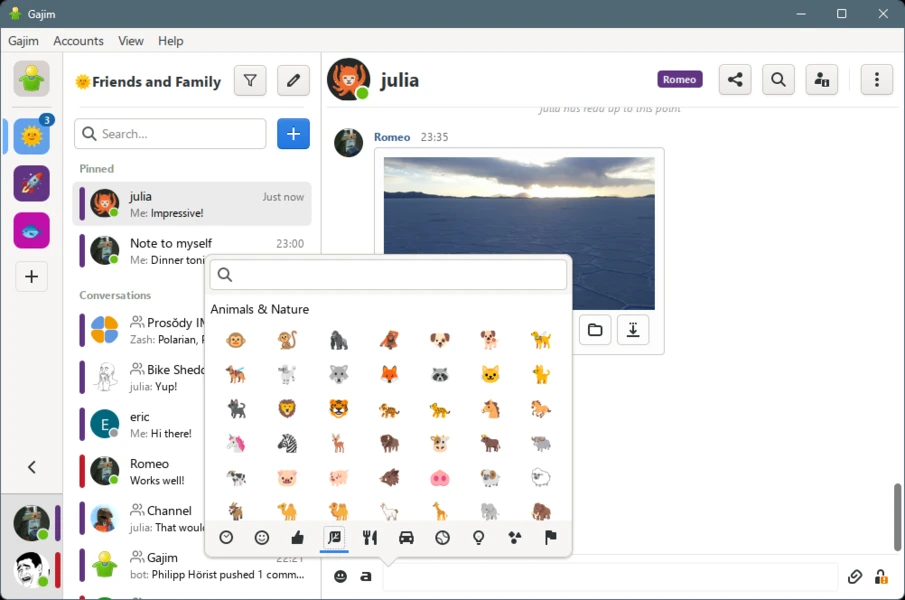Click the chat history scrollbar
Screen dimensions: 905x600
(896, 515)
